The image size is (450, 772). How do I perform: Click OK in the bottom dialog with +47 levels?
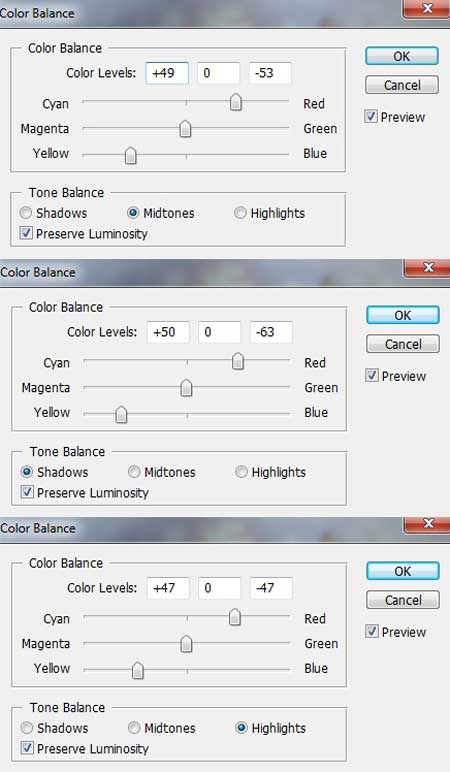(x=403, y=571)
